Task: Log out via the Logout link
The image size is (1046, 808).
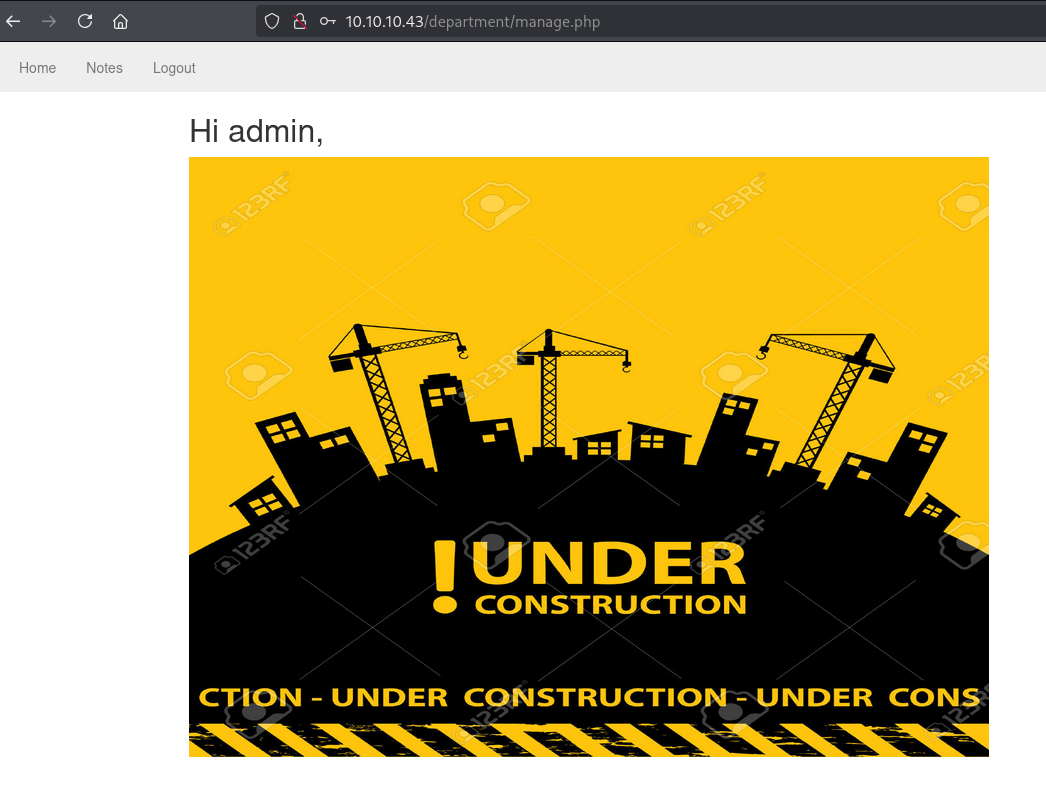Action: tap(174, 68)
